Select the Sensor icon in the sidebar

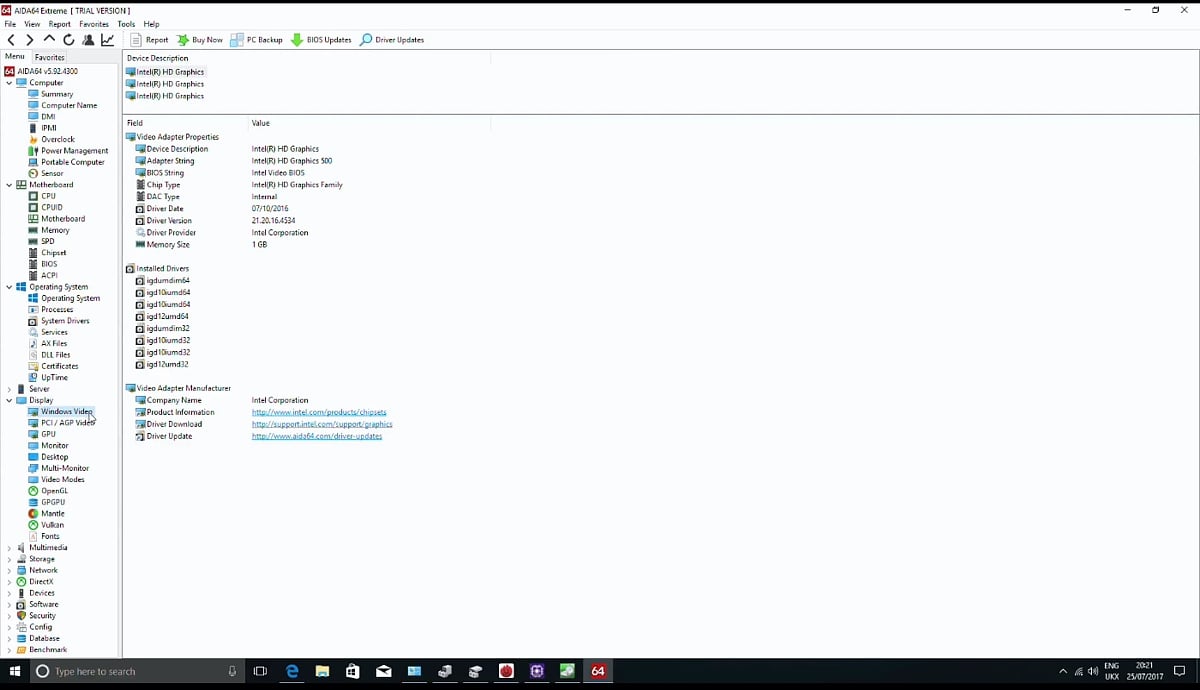point(33,173)
